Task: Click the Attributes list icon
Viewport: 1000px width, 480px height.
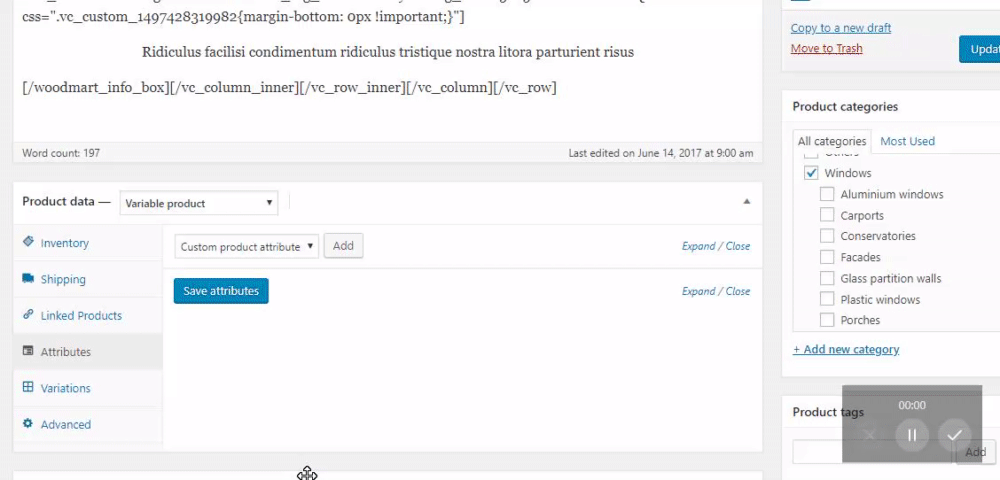Action: (28, 352)
